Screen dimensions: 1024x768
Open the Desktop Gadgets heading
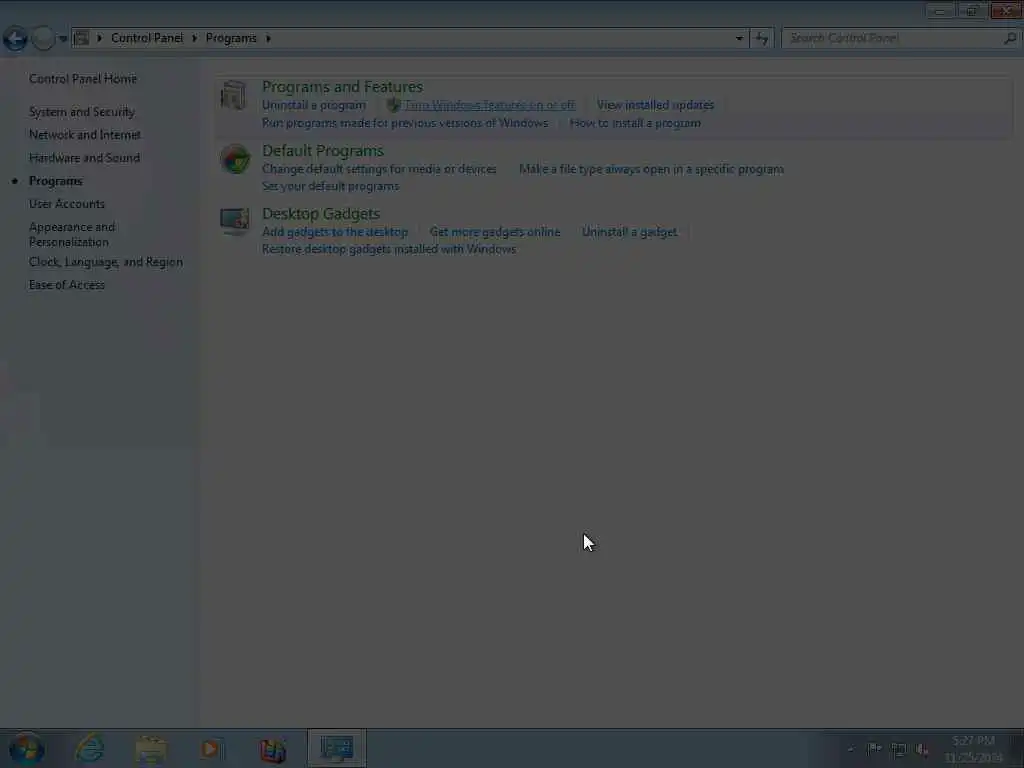tap(321, 214)
